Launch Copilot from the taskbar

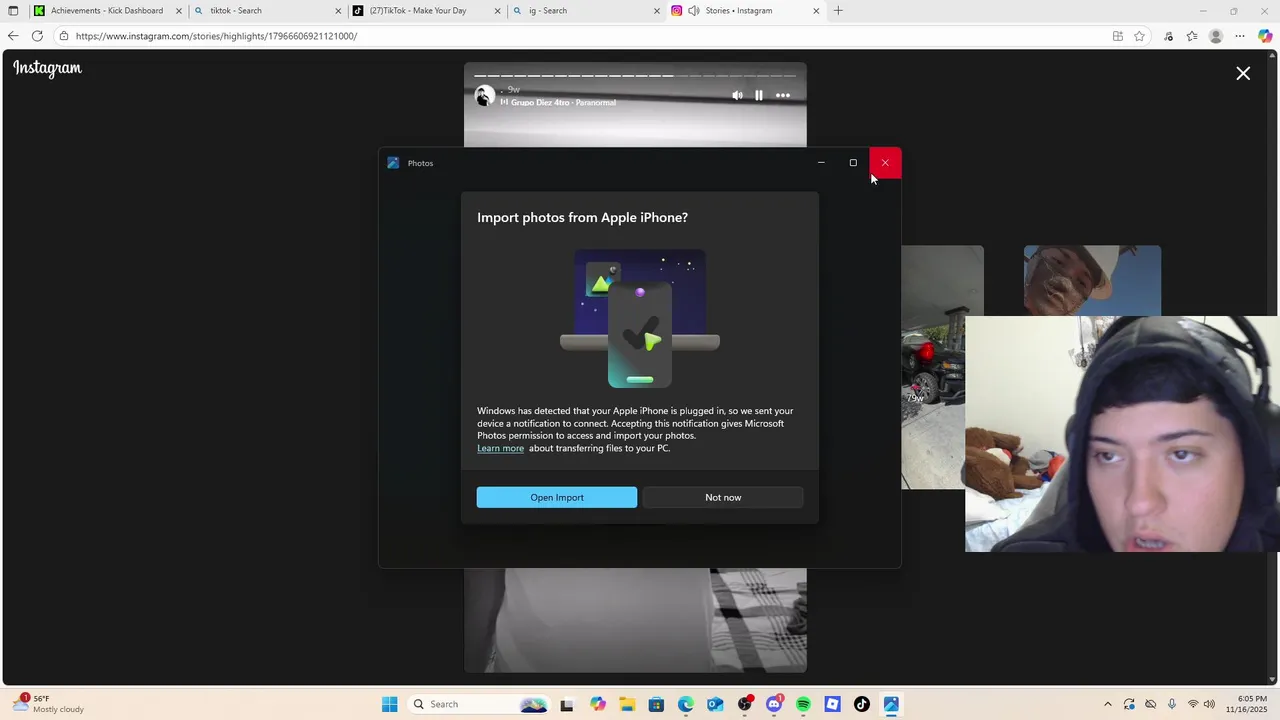pos(597,704)
